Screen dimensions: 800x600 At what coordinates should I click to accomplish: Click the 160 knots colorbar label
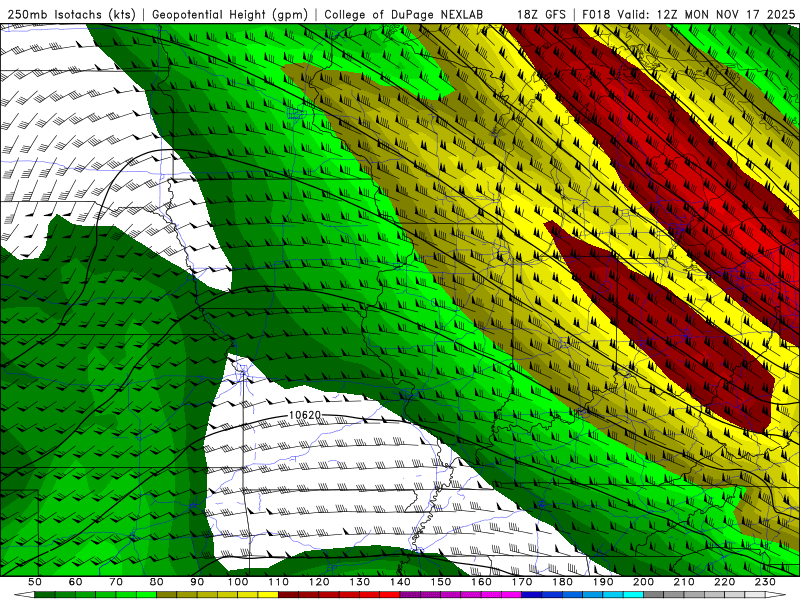[481, 582]
